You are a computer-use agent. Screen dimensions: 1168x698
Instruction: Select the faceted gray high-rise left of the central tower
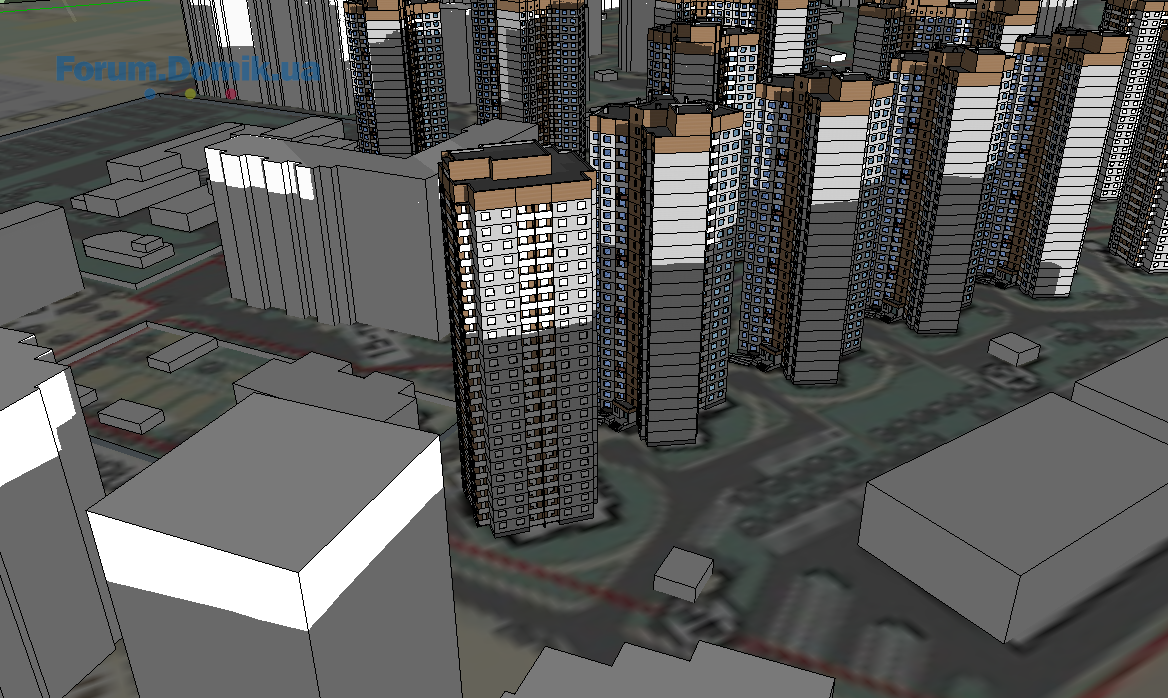(x=328, y=235)
